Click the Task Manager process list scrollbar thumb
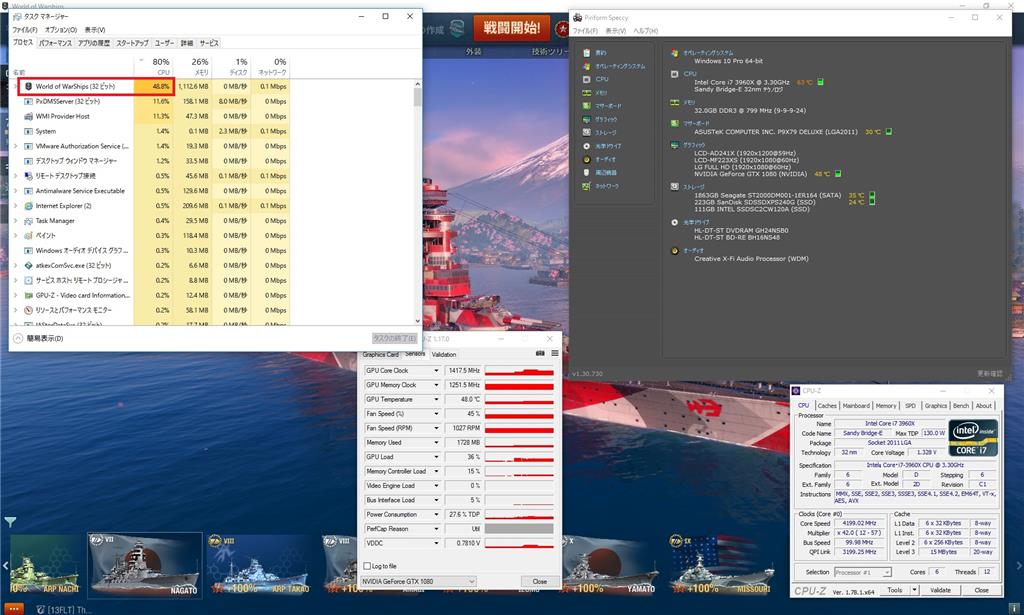This screenshot has height=615, width=1024. click(417, 97)
